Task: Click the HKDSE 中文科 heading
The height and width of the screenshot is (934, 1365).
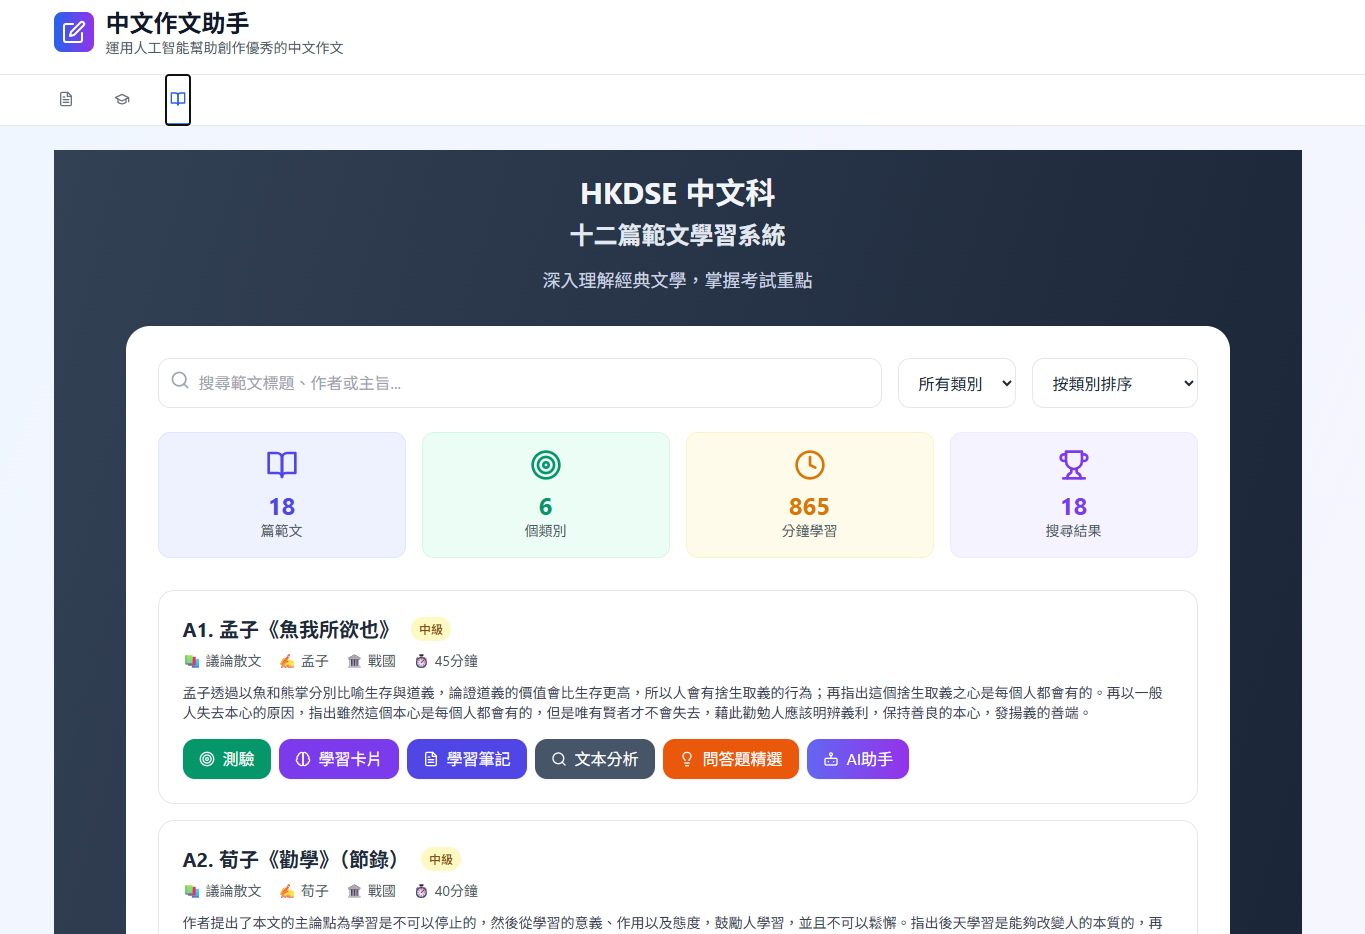Action: 678,193
